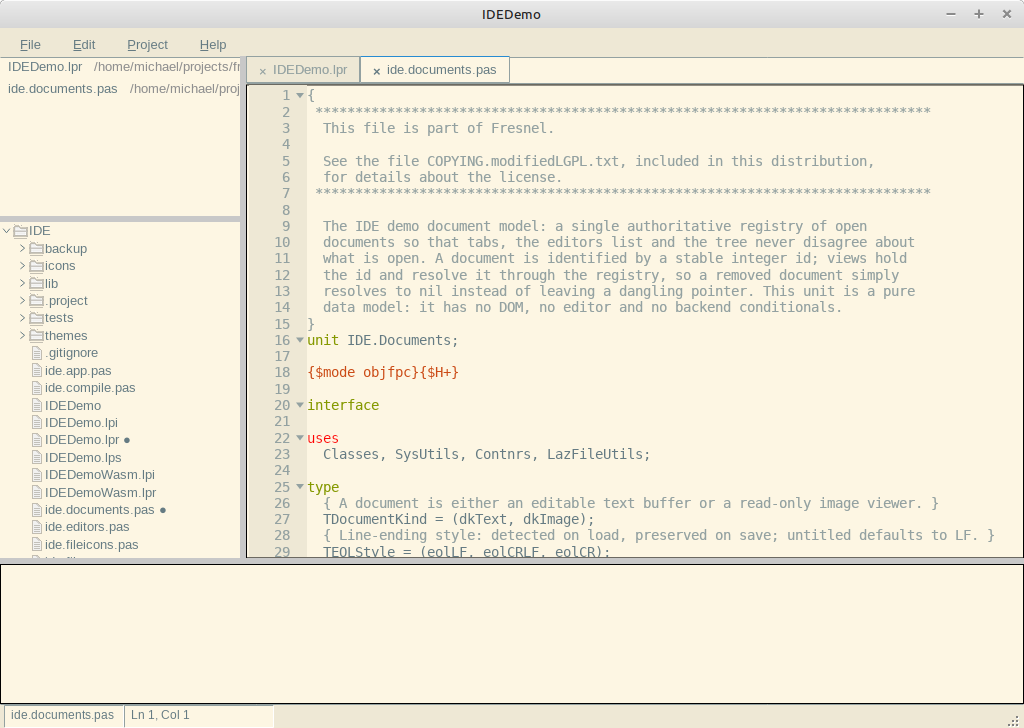This screenshot has width=1024, height=728.
Task: Open the Edit menu
Action: [84, 44]
